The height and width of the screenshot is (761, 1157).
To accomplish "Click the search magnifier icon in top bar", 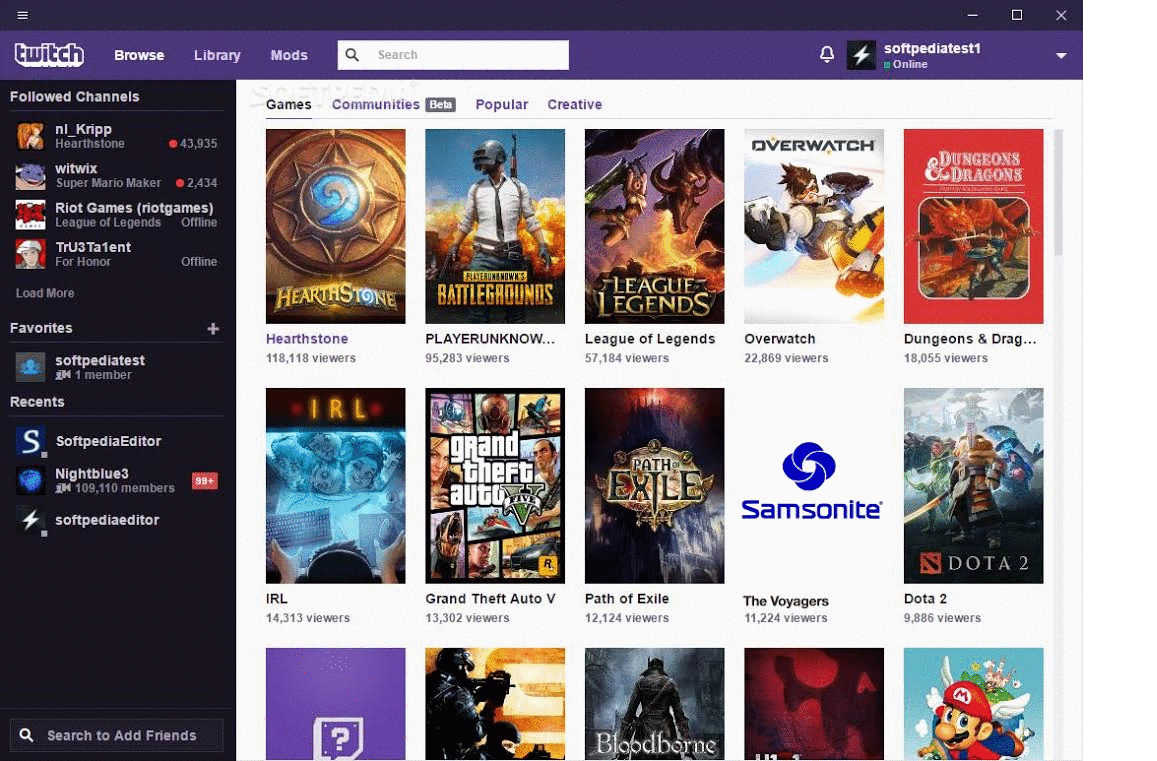I will (353, 55).
